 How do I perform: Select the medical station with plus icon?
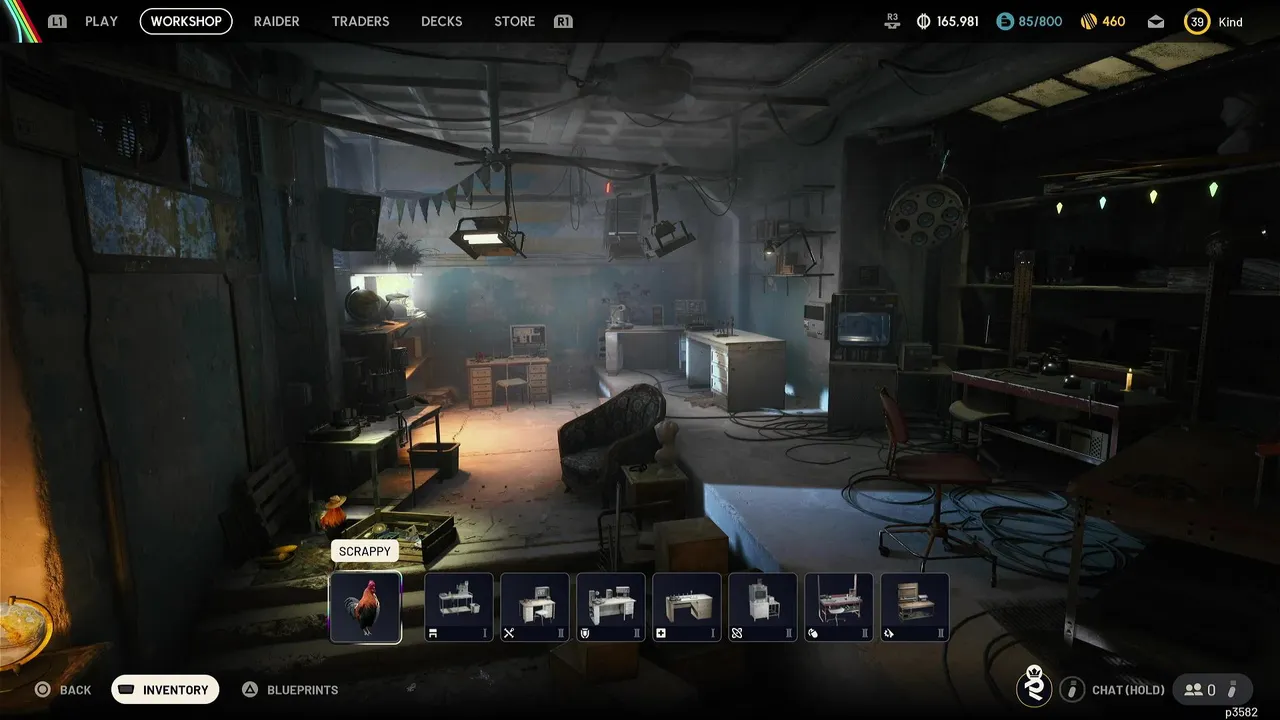click(687, 607)
